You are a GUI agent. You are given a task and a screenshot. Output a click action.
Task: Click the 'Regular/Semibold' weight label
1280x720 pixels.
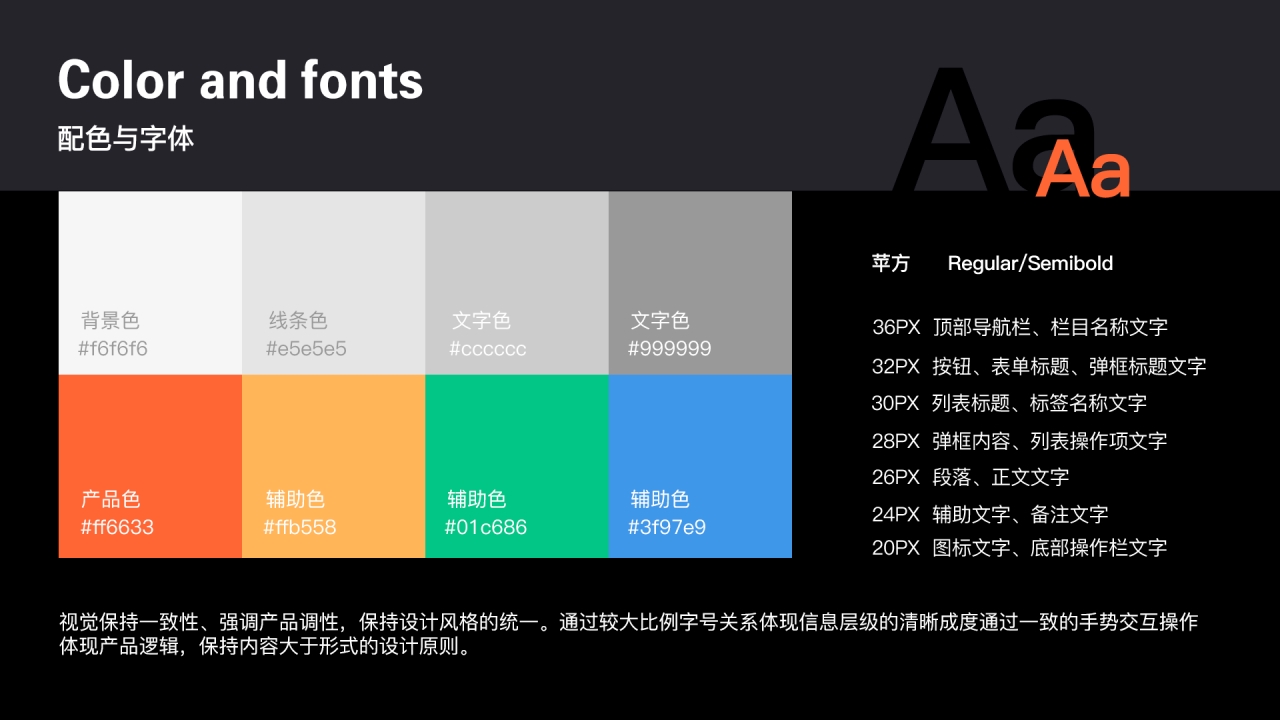1030,263
